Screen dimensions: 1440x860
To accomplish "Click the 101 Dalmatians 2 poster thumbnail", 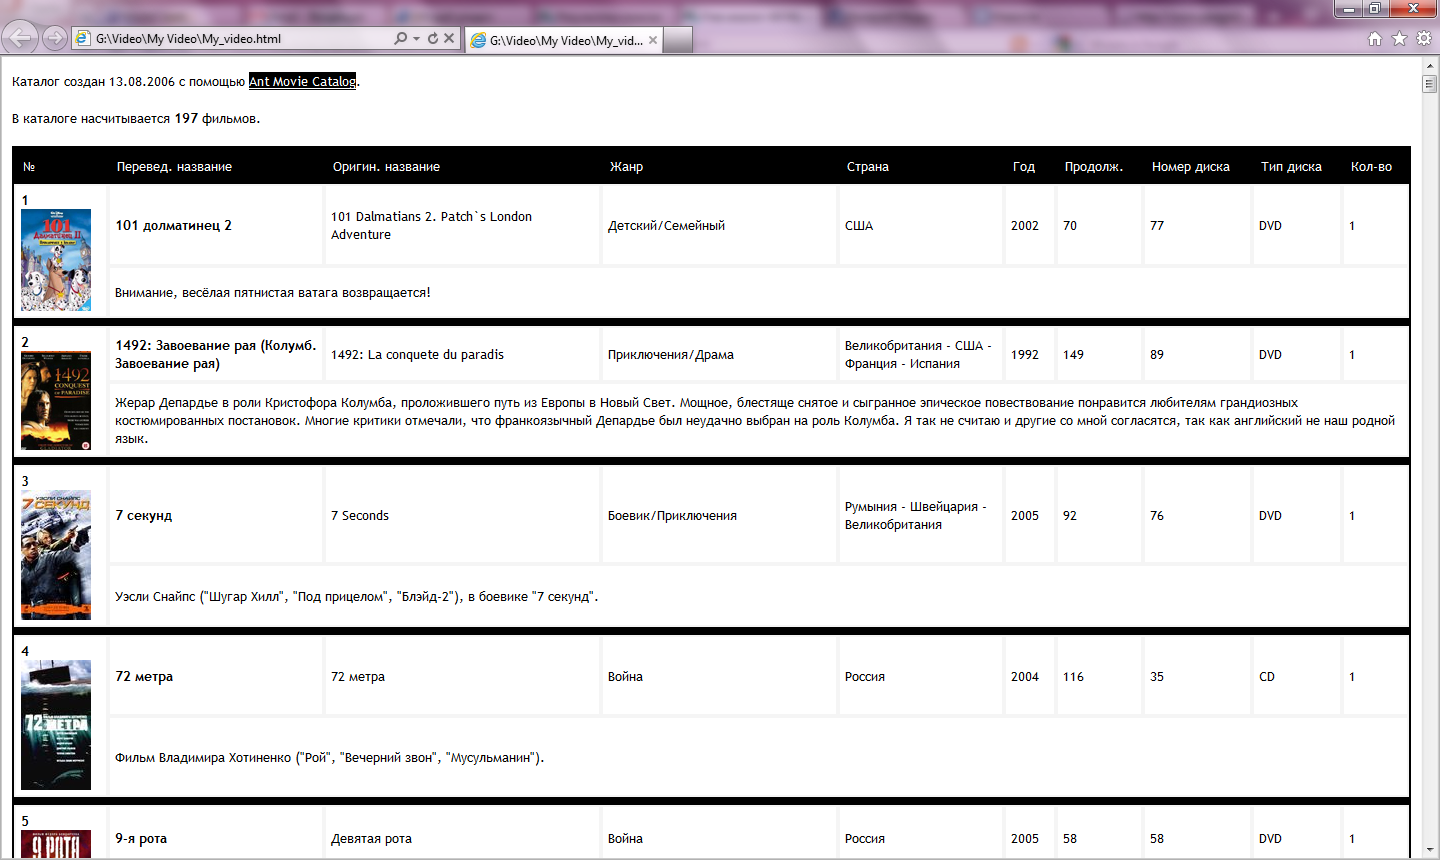I will tap(56, 260).
